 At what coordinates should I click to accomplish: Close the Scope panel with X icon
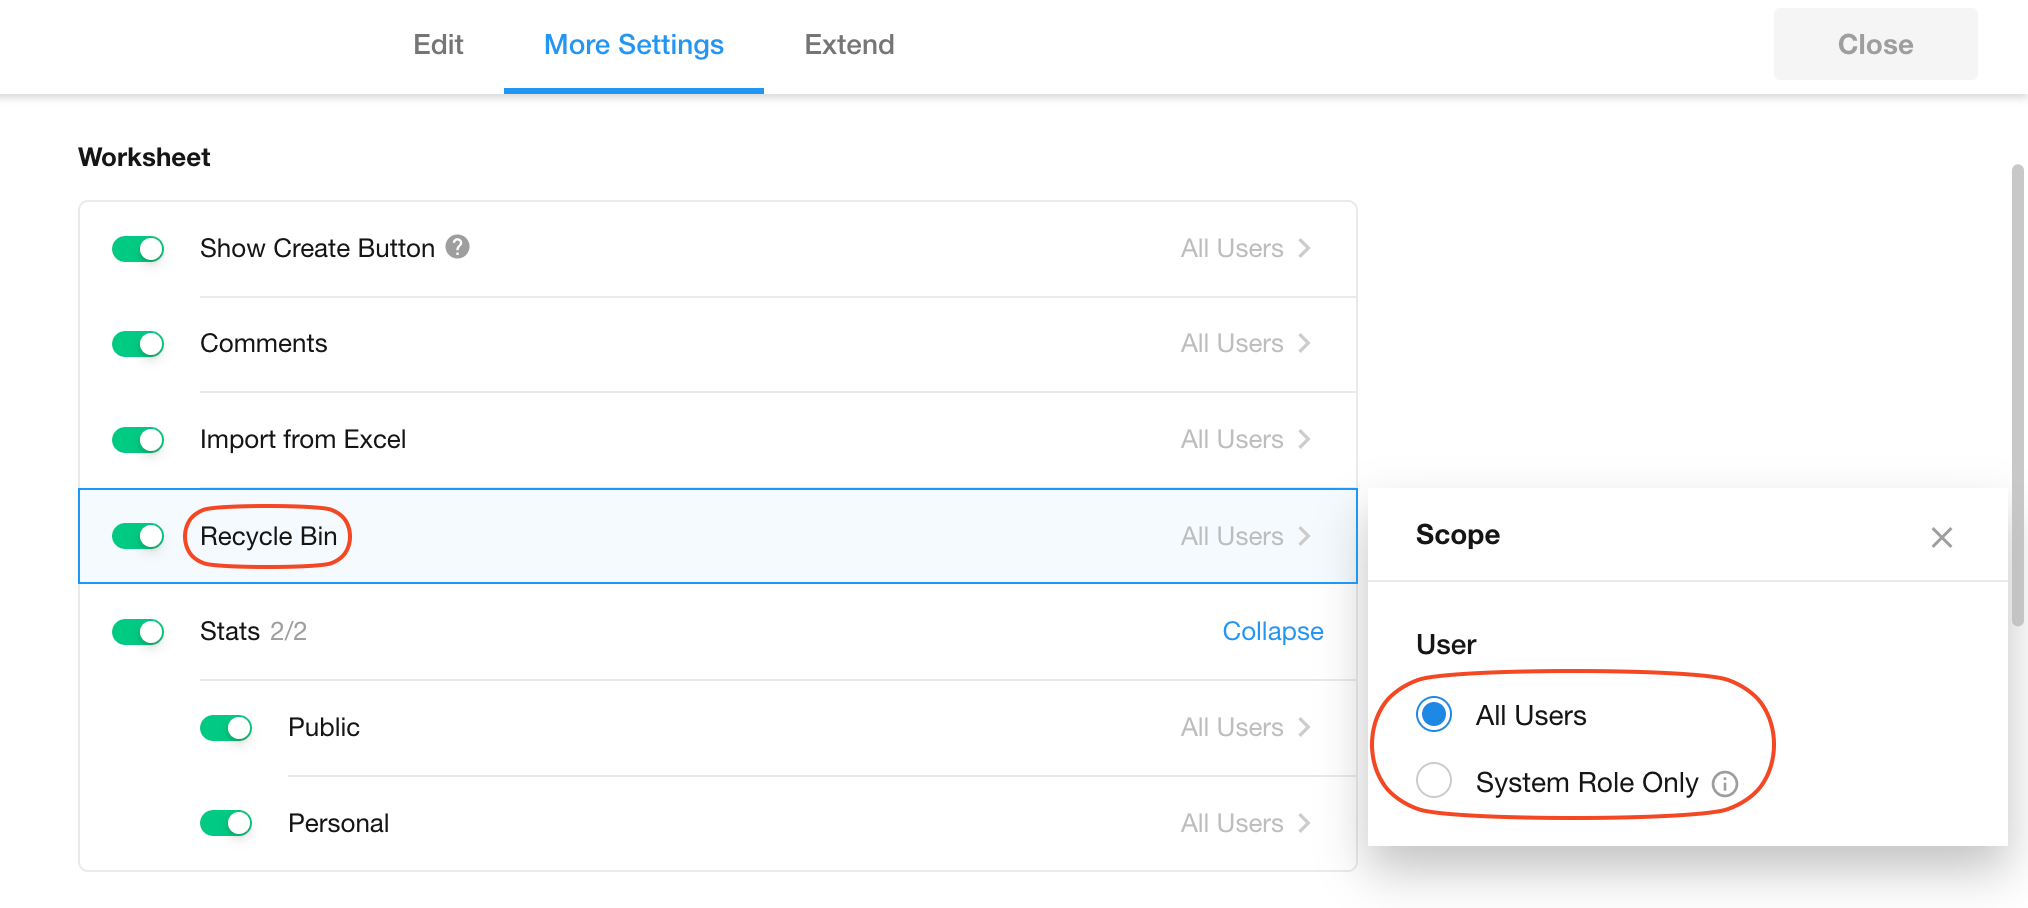point(1941,537)
